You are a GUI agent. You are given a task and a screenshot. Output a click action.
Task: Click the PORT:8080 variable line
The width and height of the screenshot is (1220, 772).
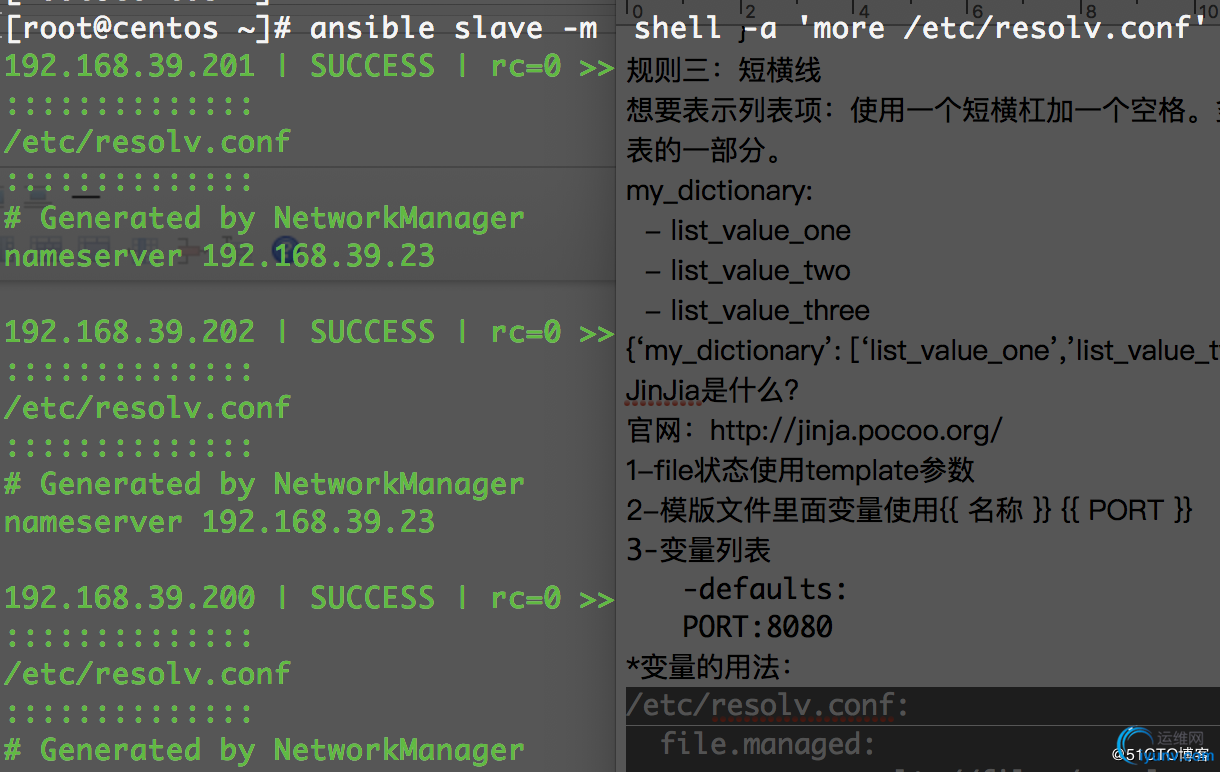coord(757,627)
